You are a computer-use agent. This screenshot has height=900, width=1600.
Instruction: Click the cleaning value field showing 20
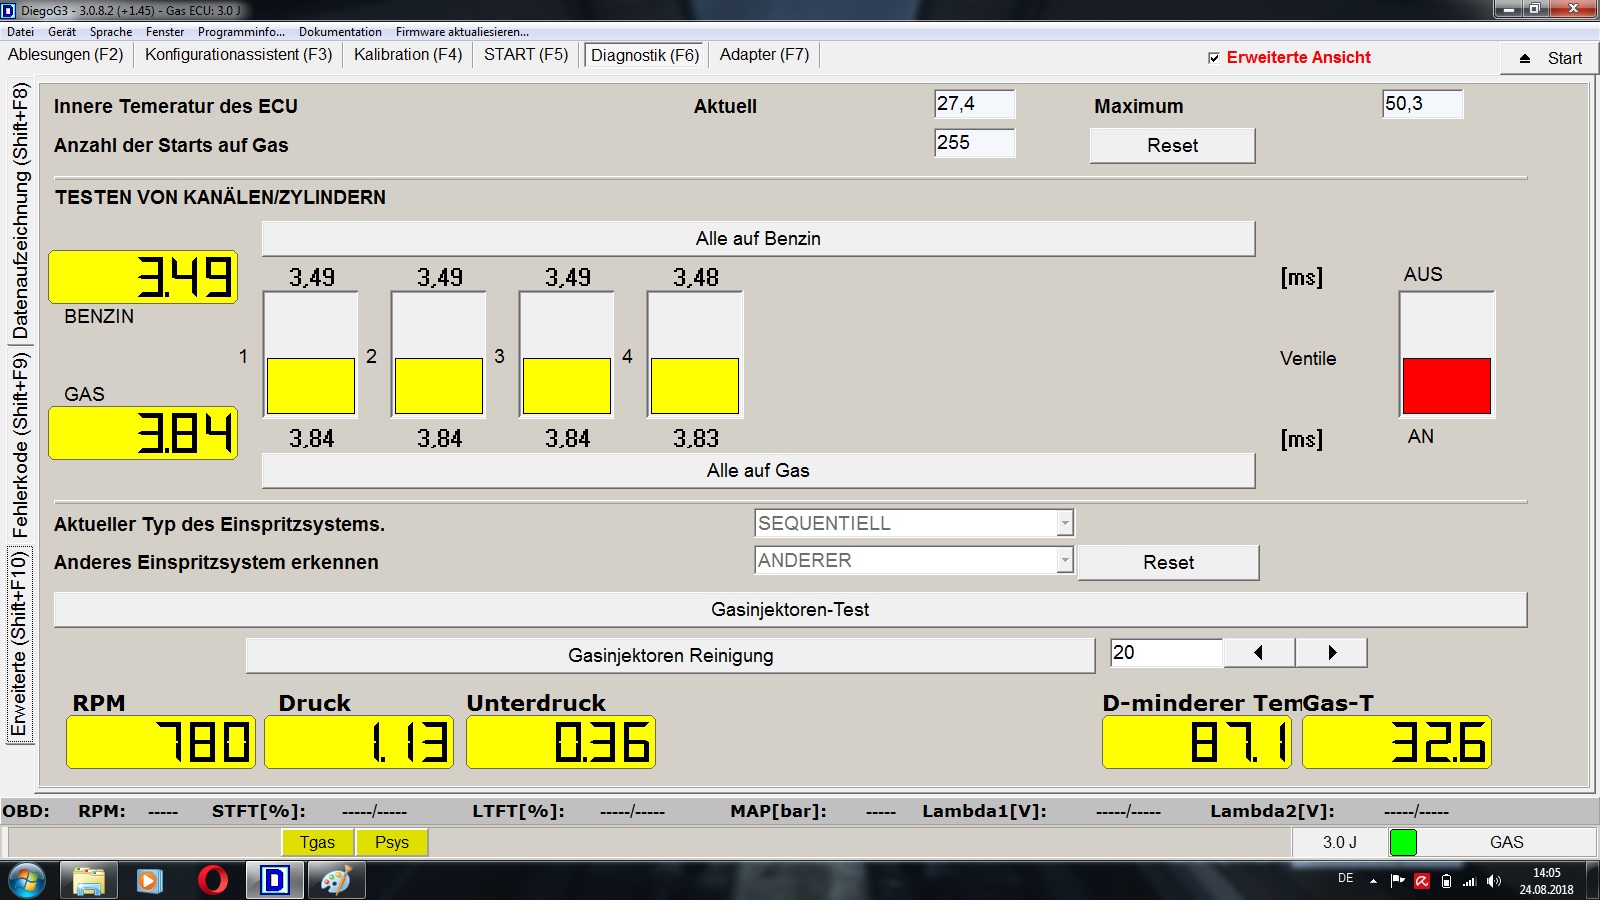coord(1166,653)
